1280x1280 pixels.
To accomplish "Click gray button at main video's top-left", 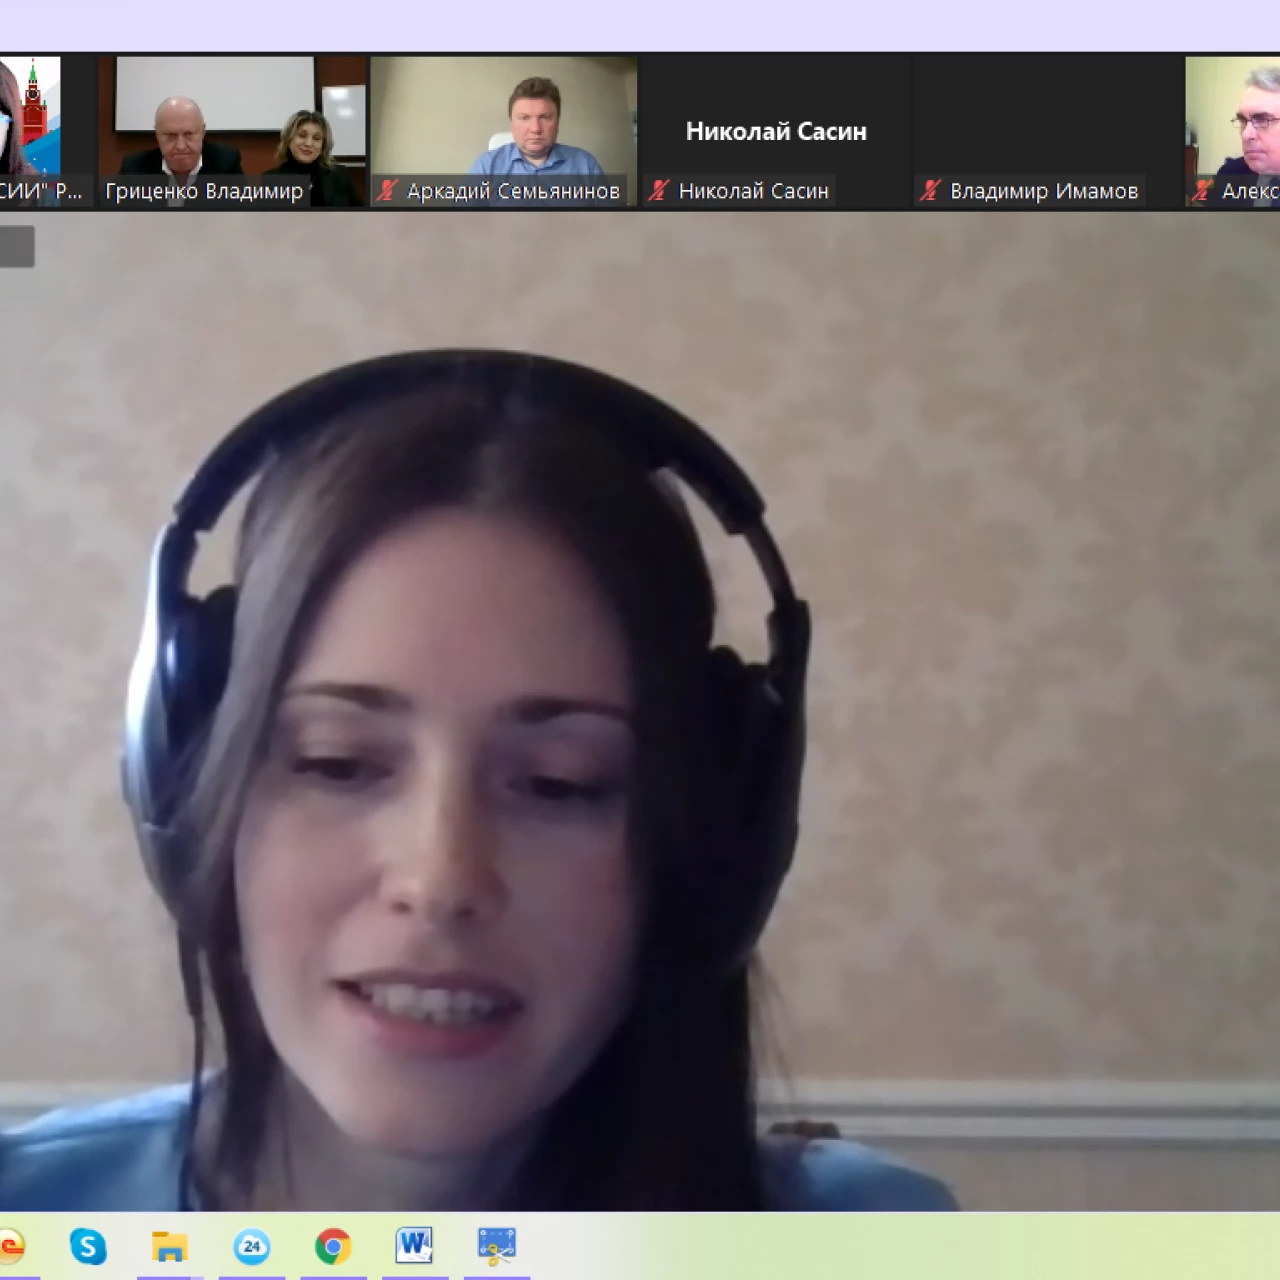I will click(x=16, y=247).
